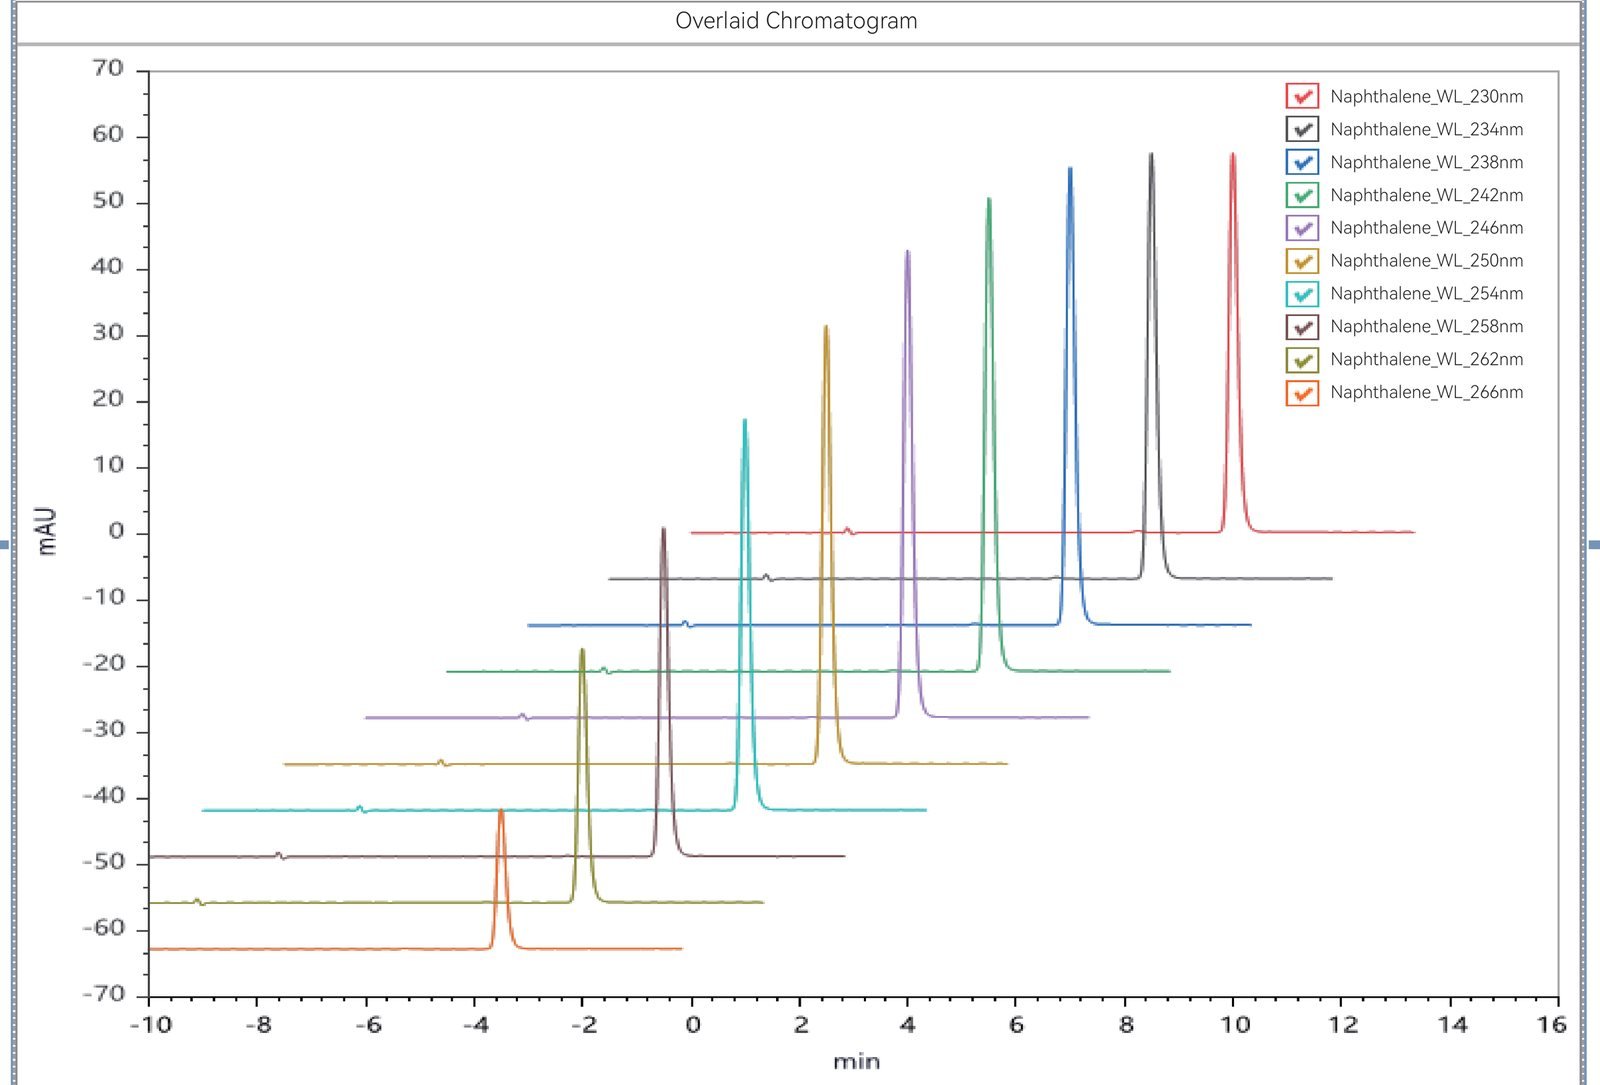The width and height of the screenshot is (1600, 1085).
Task: Click the Naphthalene_WL_246nm legend label
Action: click(1427, 228)
